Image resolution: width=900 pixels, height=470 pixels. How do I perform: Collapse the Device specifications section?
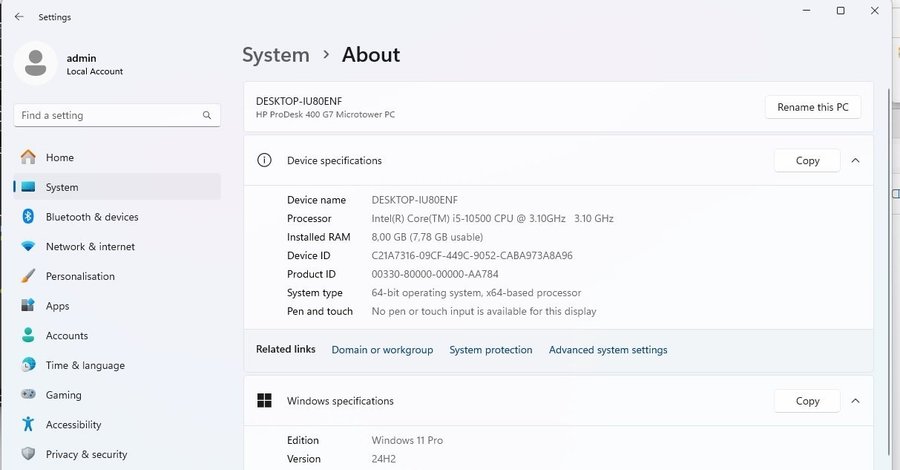[x=855, y=160]
